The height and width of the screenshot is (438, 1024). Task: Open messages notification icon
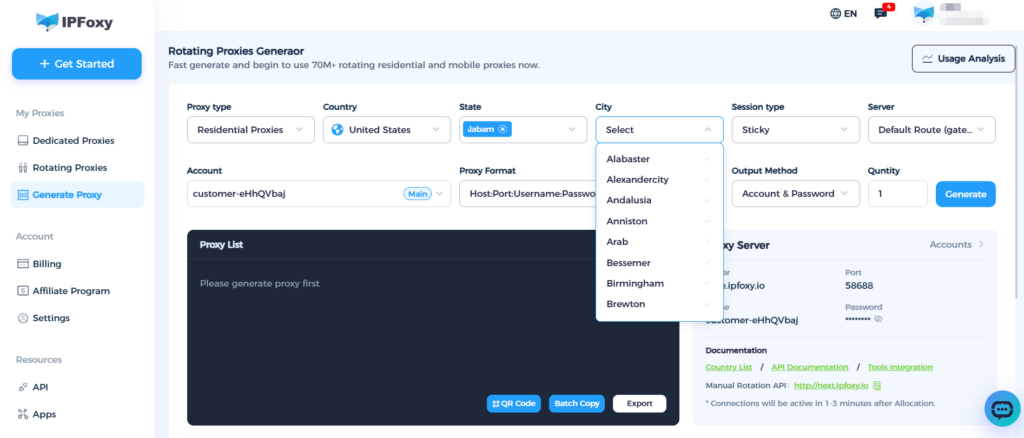pos(883,12)
